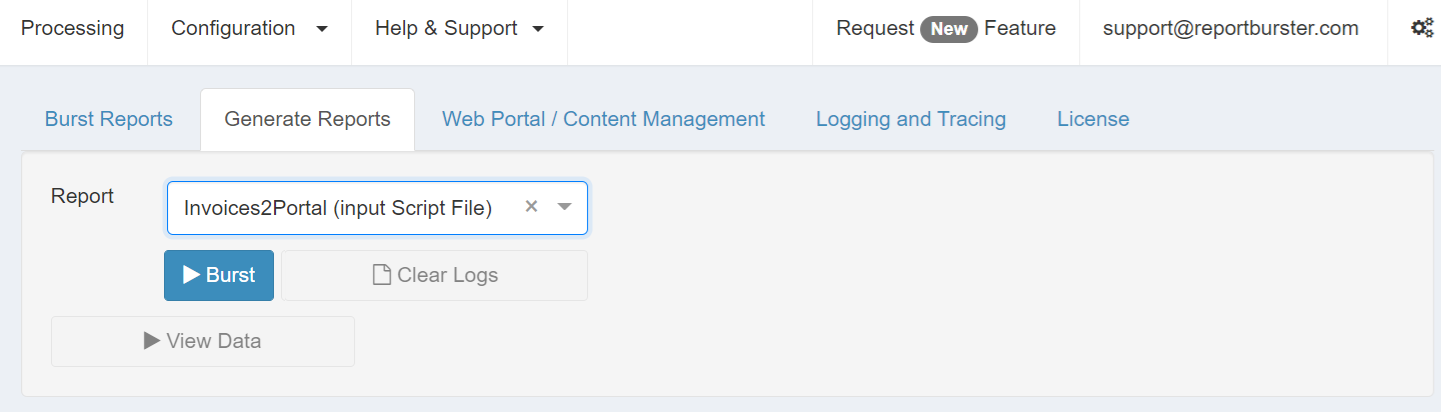
Task: Go to the Logging and Tracing tab
Action: click(x=910, y=119)
